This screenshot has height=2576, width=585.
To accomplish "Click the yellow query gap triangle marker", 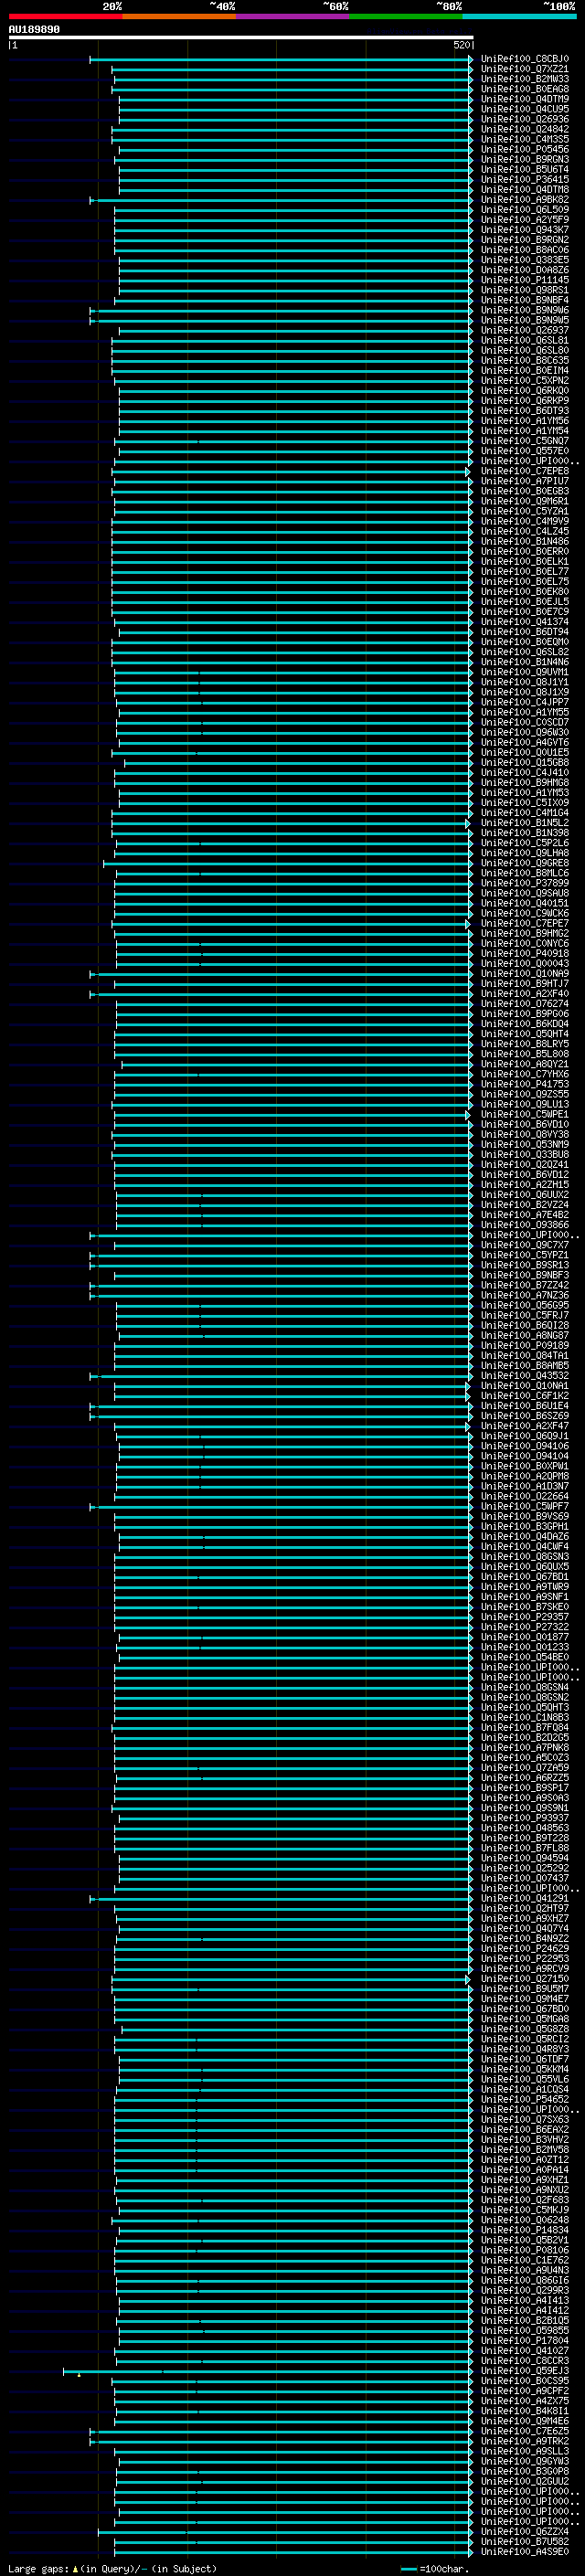I will [x=79, y=2375].
